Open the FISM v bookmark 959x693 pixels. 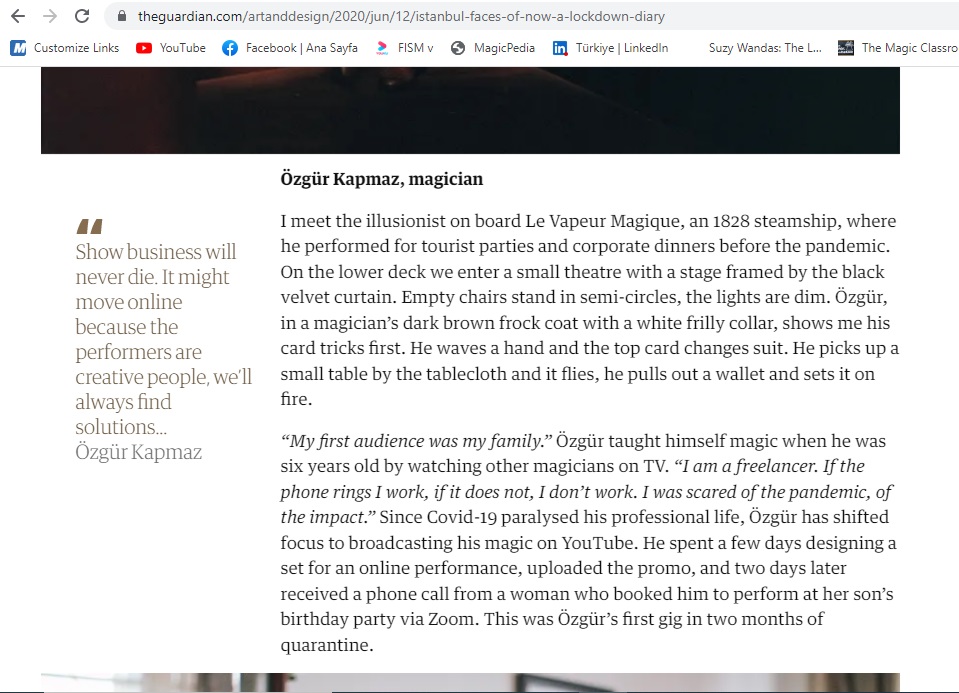[x=405, y=48]
